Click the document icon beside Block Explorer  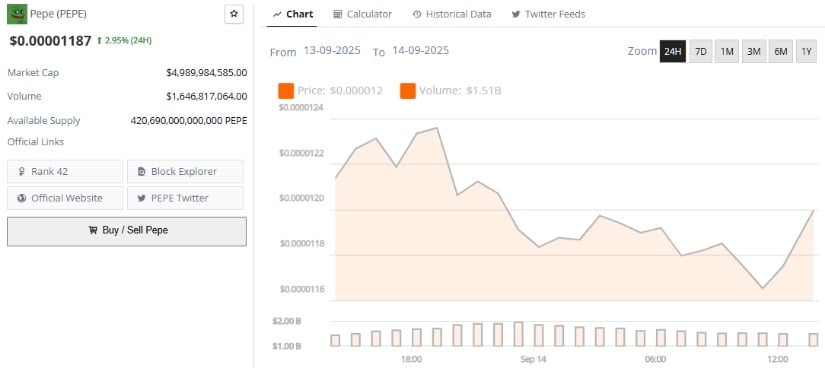click(142, 172)
